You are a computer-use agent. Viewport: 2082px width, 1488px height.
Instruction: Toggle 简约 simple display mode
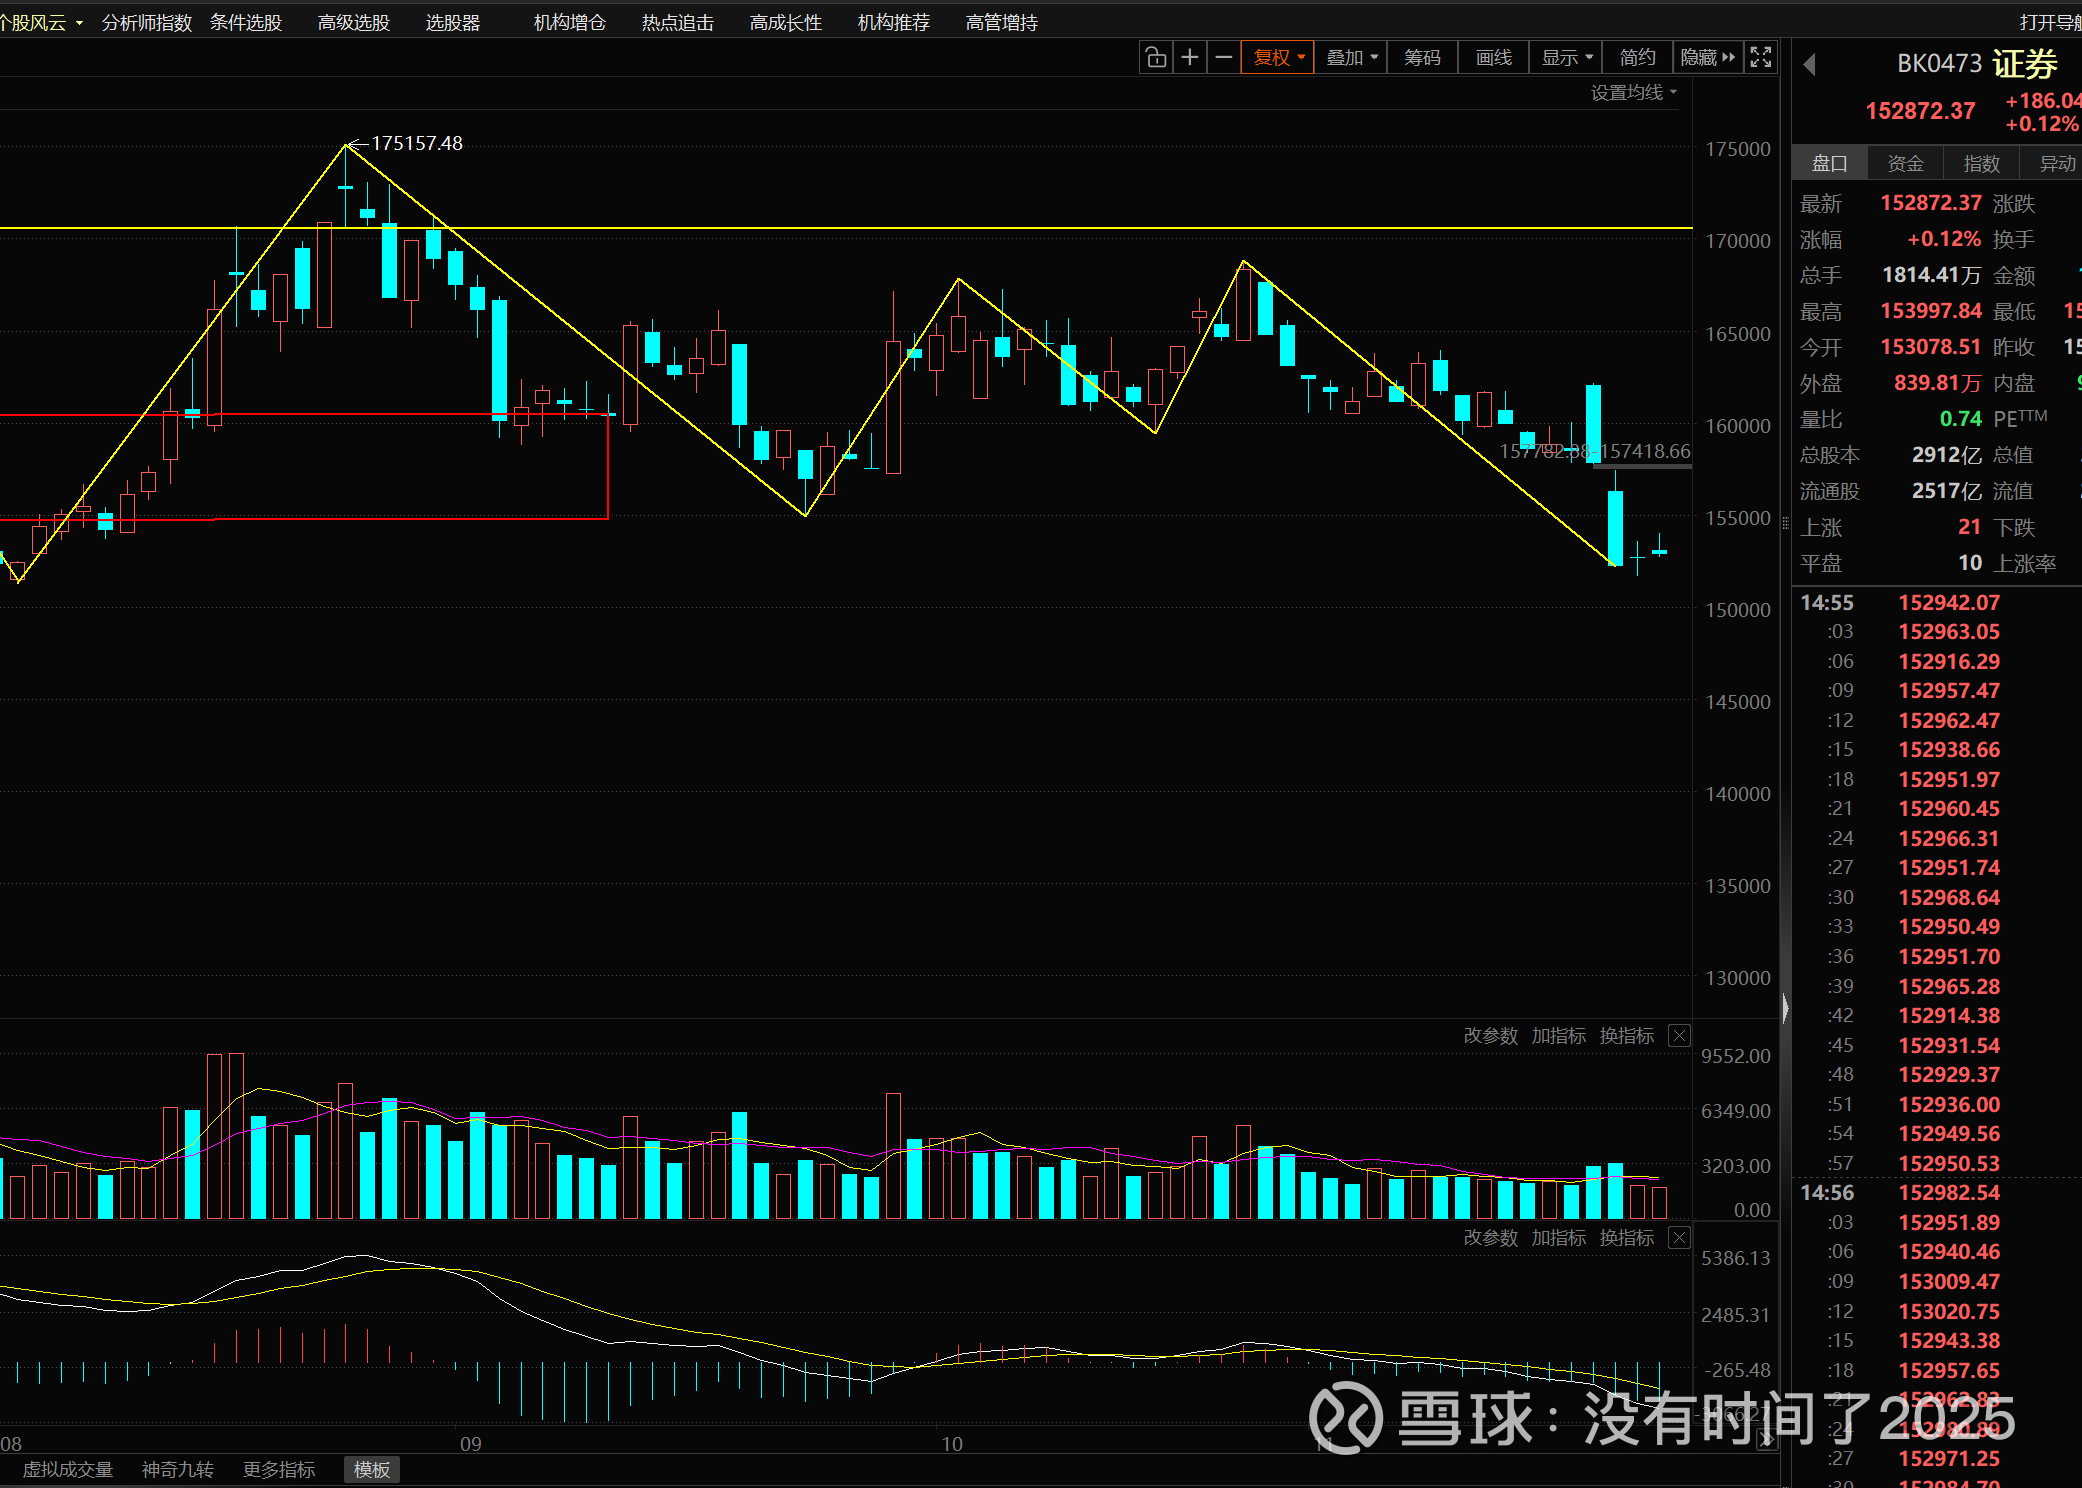point(1637,58)
